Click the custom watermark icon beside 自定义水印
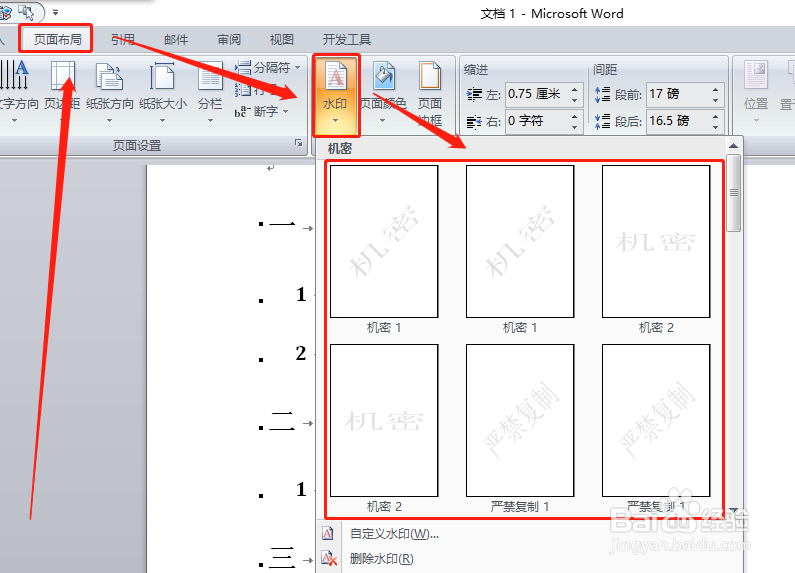This screenshot has width=795, height=573. [x=328, y=533]
